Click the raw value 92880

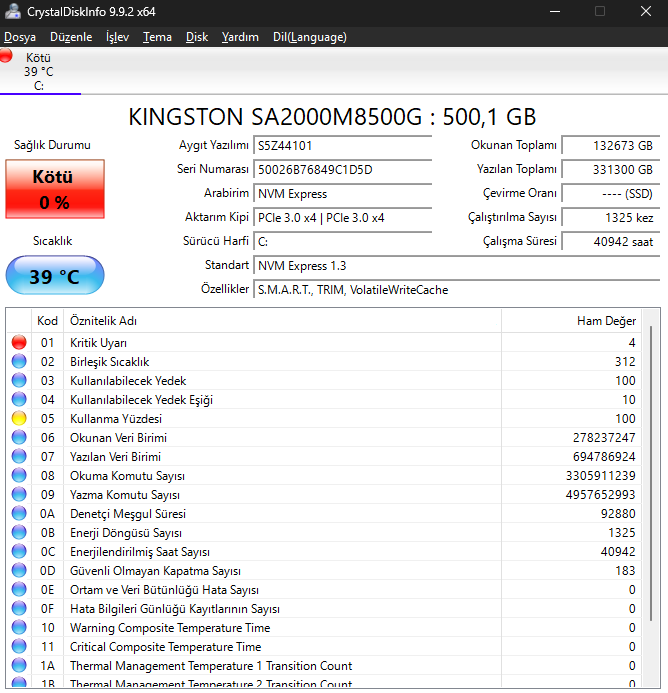[x=618, y=514]
